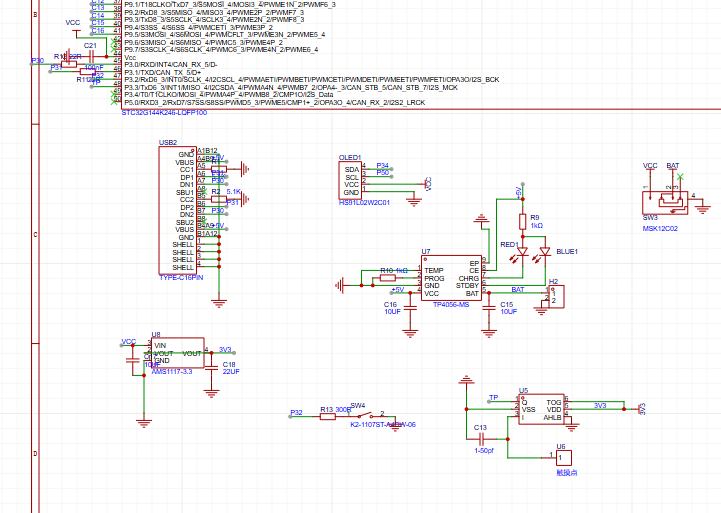Select the RED1 LED symbol
The width and height of the screenshot is (721, 513).
point(521,254)
